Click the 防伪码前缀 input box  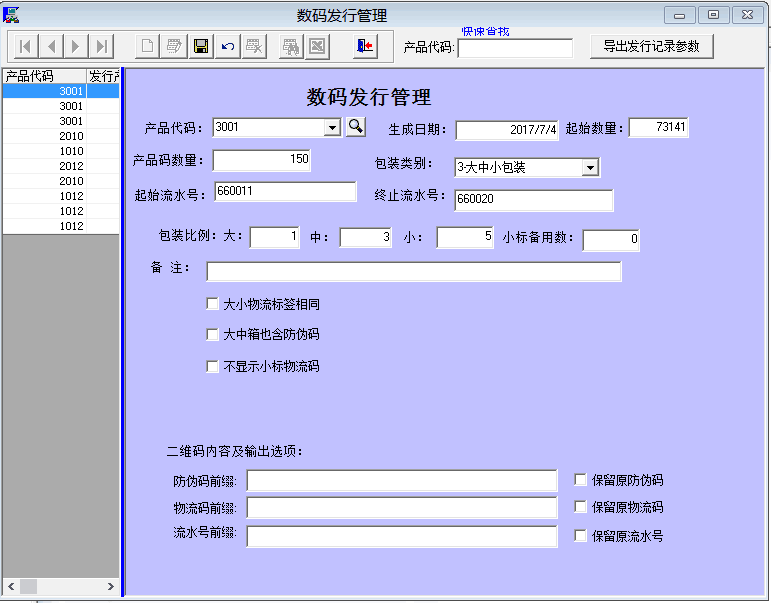tap(402, 481)
